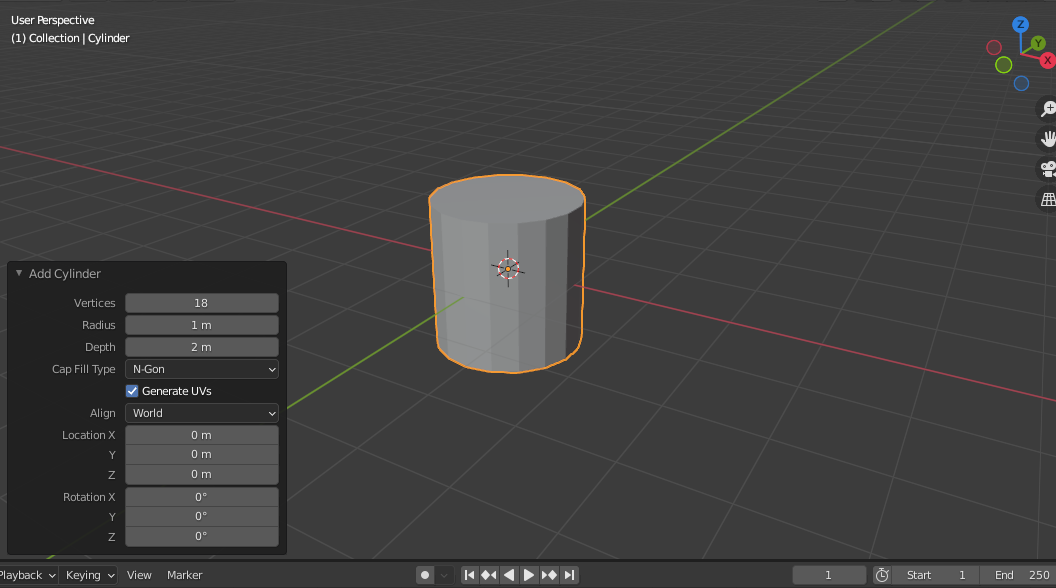Click the red X axis gizmo handle
Viewport: 1056px width, 588px height.
[1047, 61]
